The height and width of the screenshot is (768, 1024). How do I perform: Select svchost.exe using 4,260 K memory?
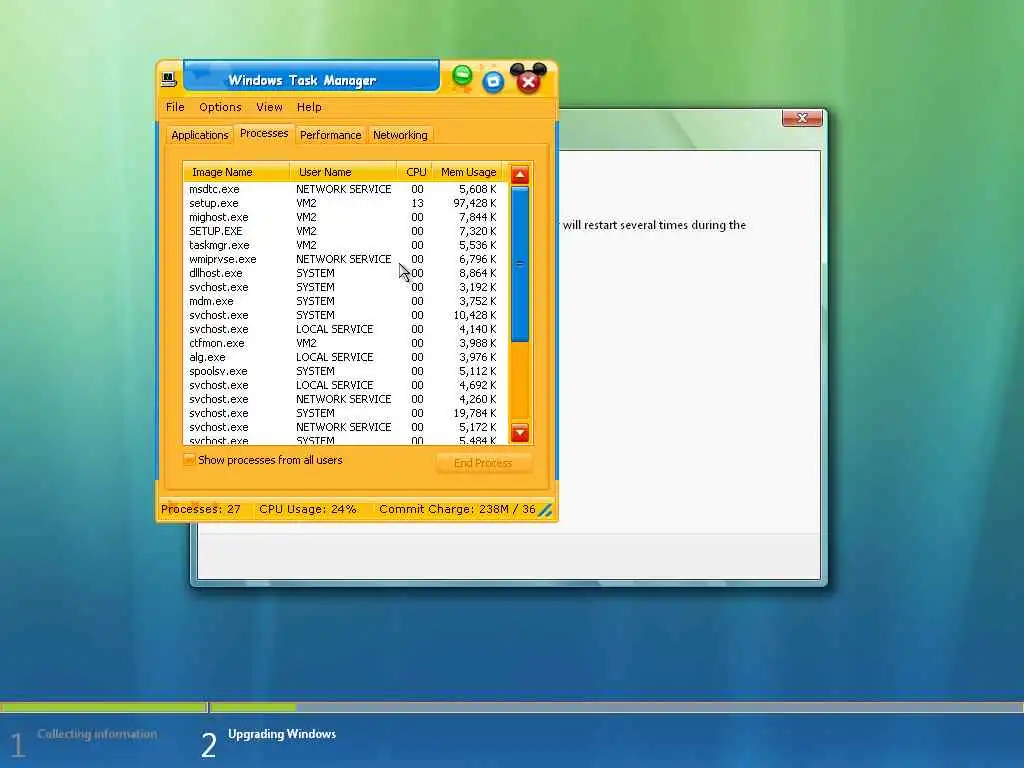tap(345, 399)
